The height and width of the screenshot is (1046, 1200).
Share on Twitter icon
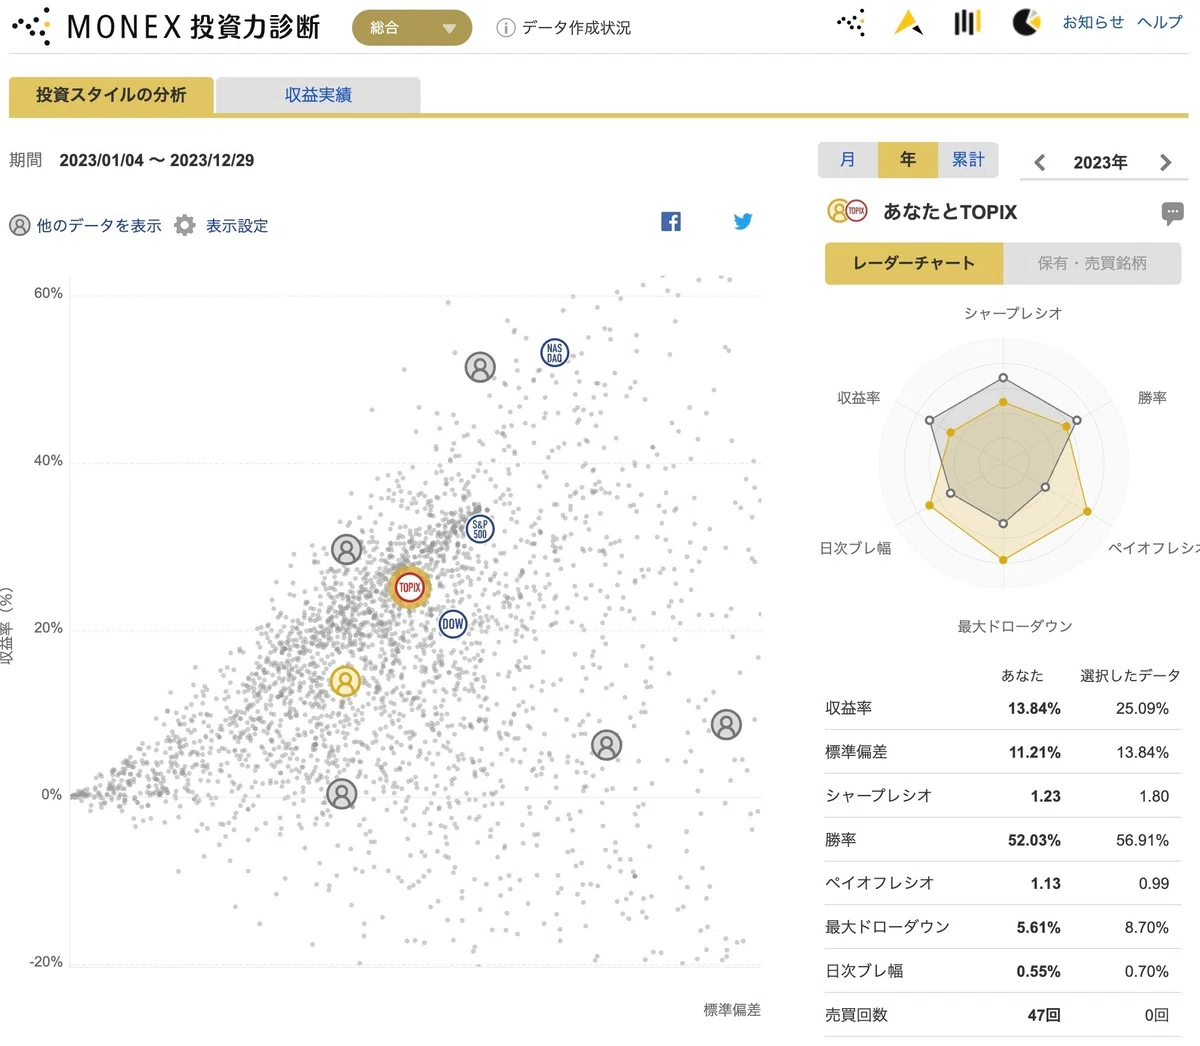click(743, 222)
